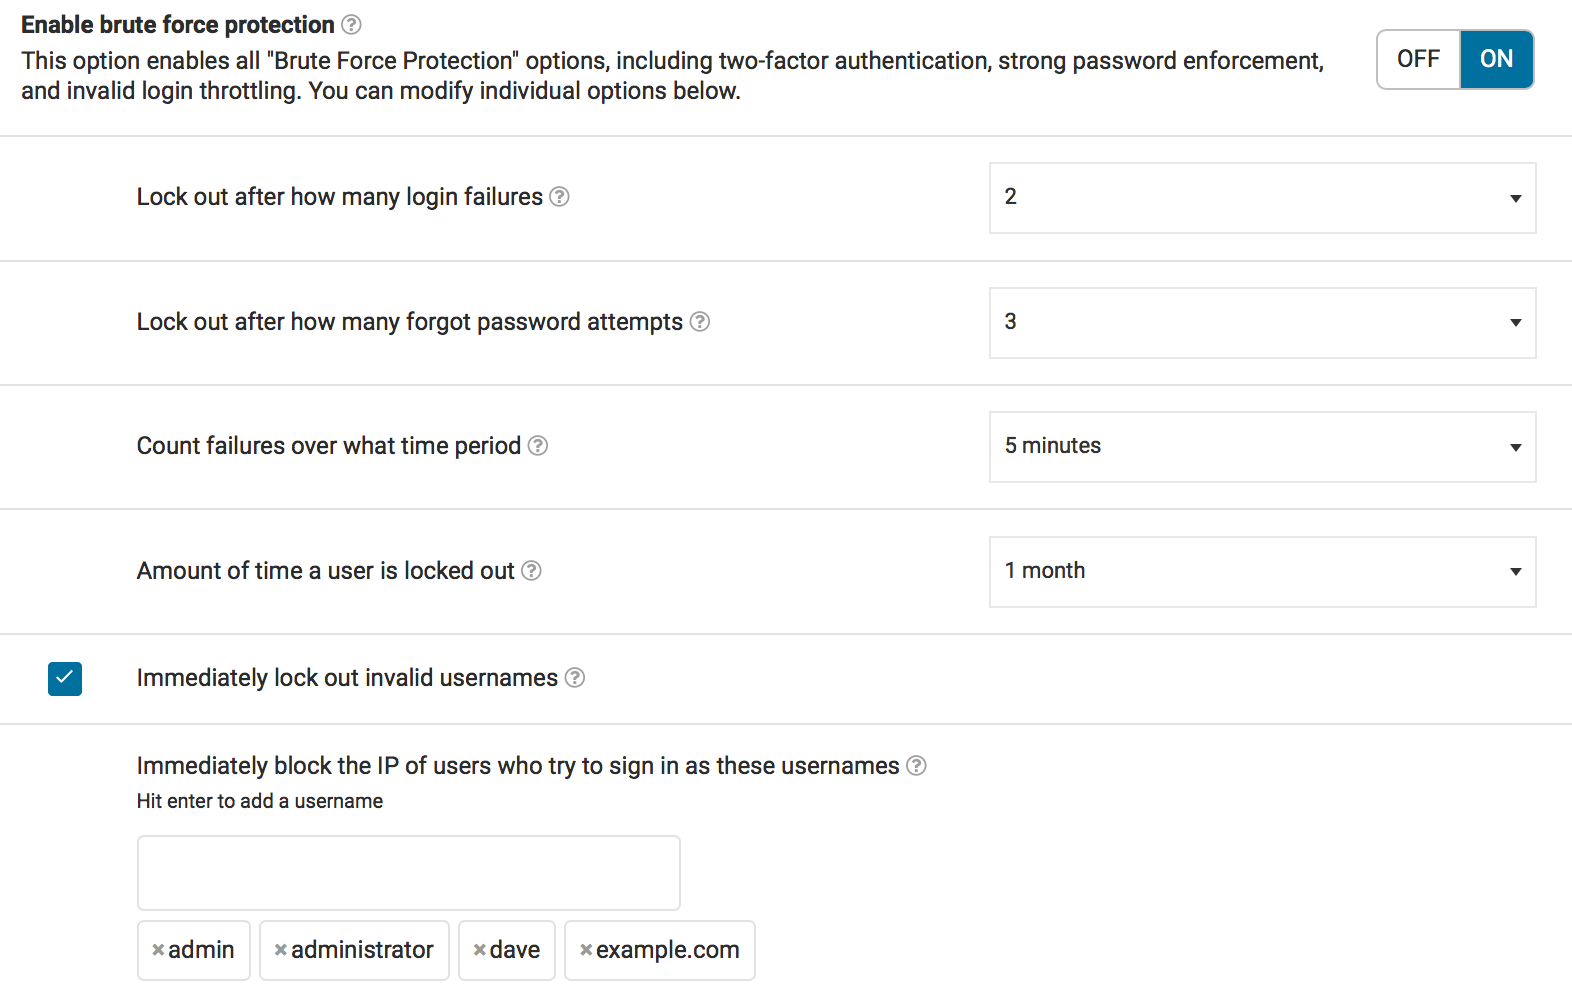Image resolution: width=1572 pixels, height=994 pixels.
Task: Remove the admin username tag
Action: tap(158, 950)
